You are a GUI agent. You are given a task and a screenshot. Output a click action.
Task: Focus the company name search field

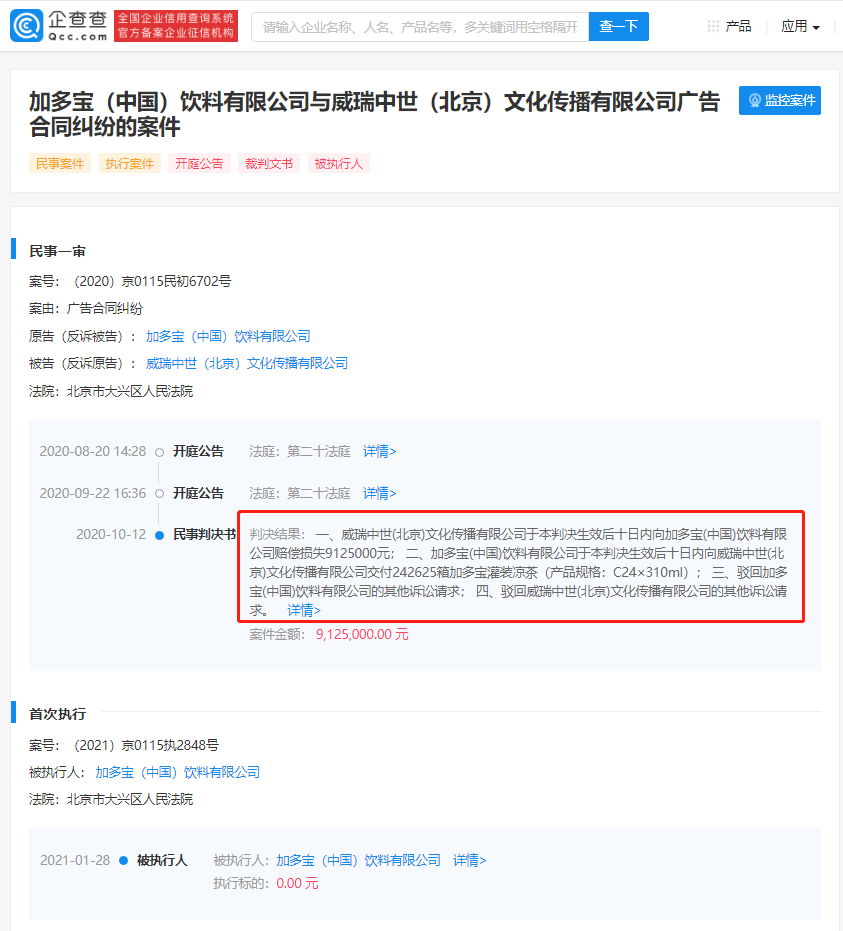tap(419, 27)
